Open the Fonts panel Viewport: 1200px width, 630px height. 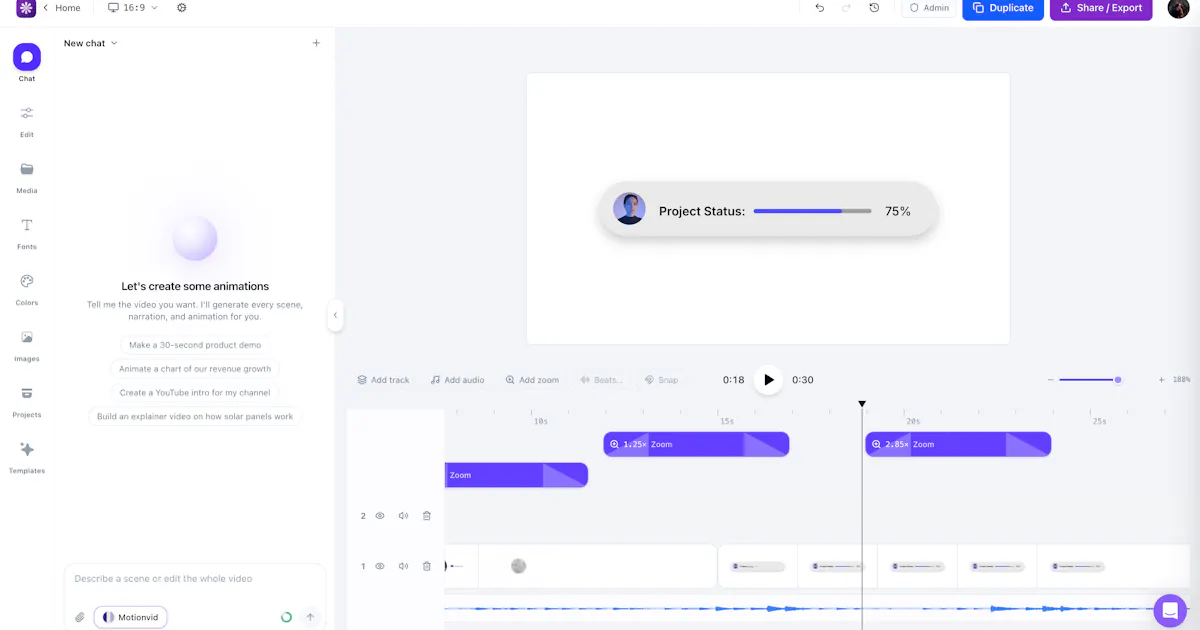coord(27,232)
